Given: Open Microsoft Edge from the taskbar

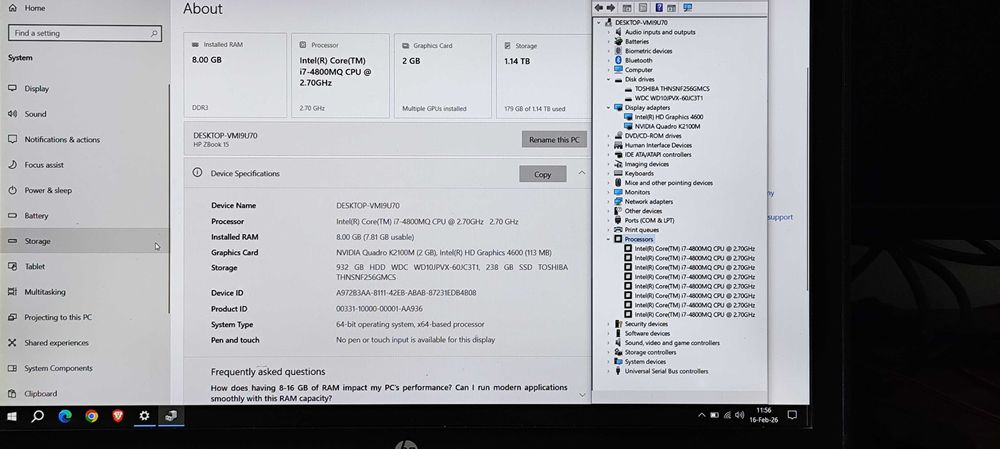Looking at the screenshot, I should 65,416.
